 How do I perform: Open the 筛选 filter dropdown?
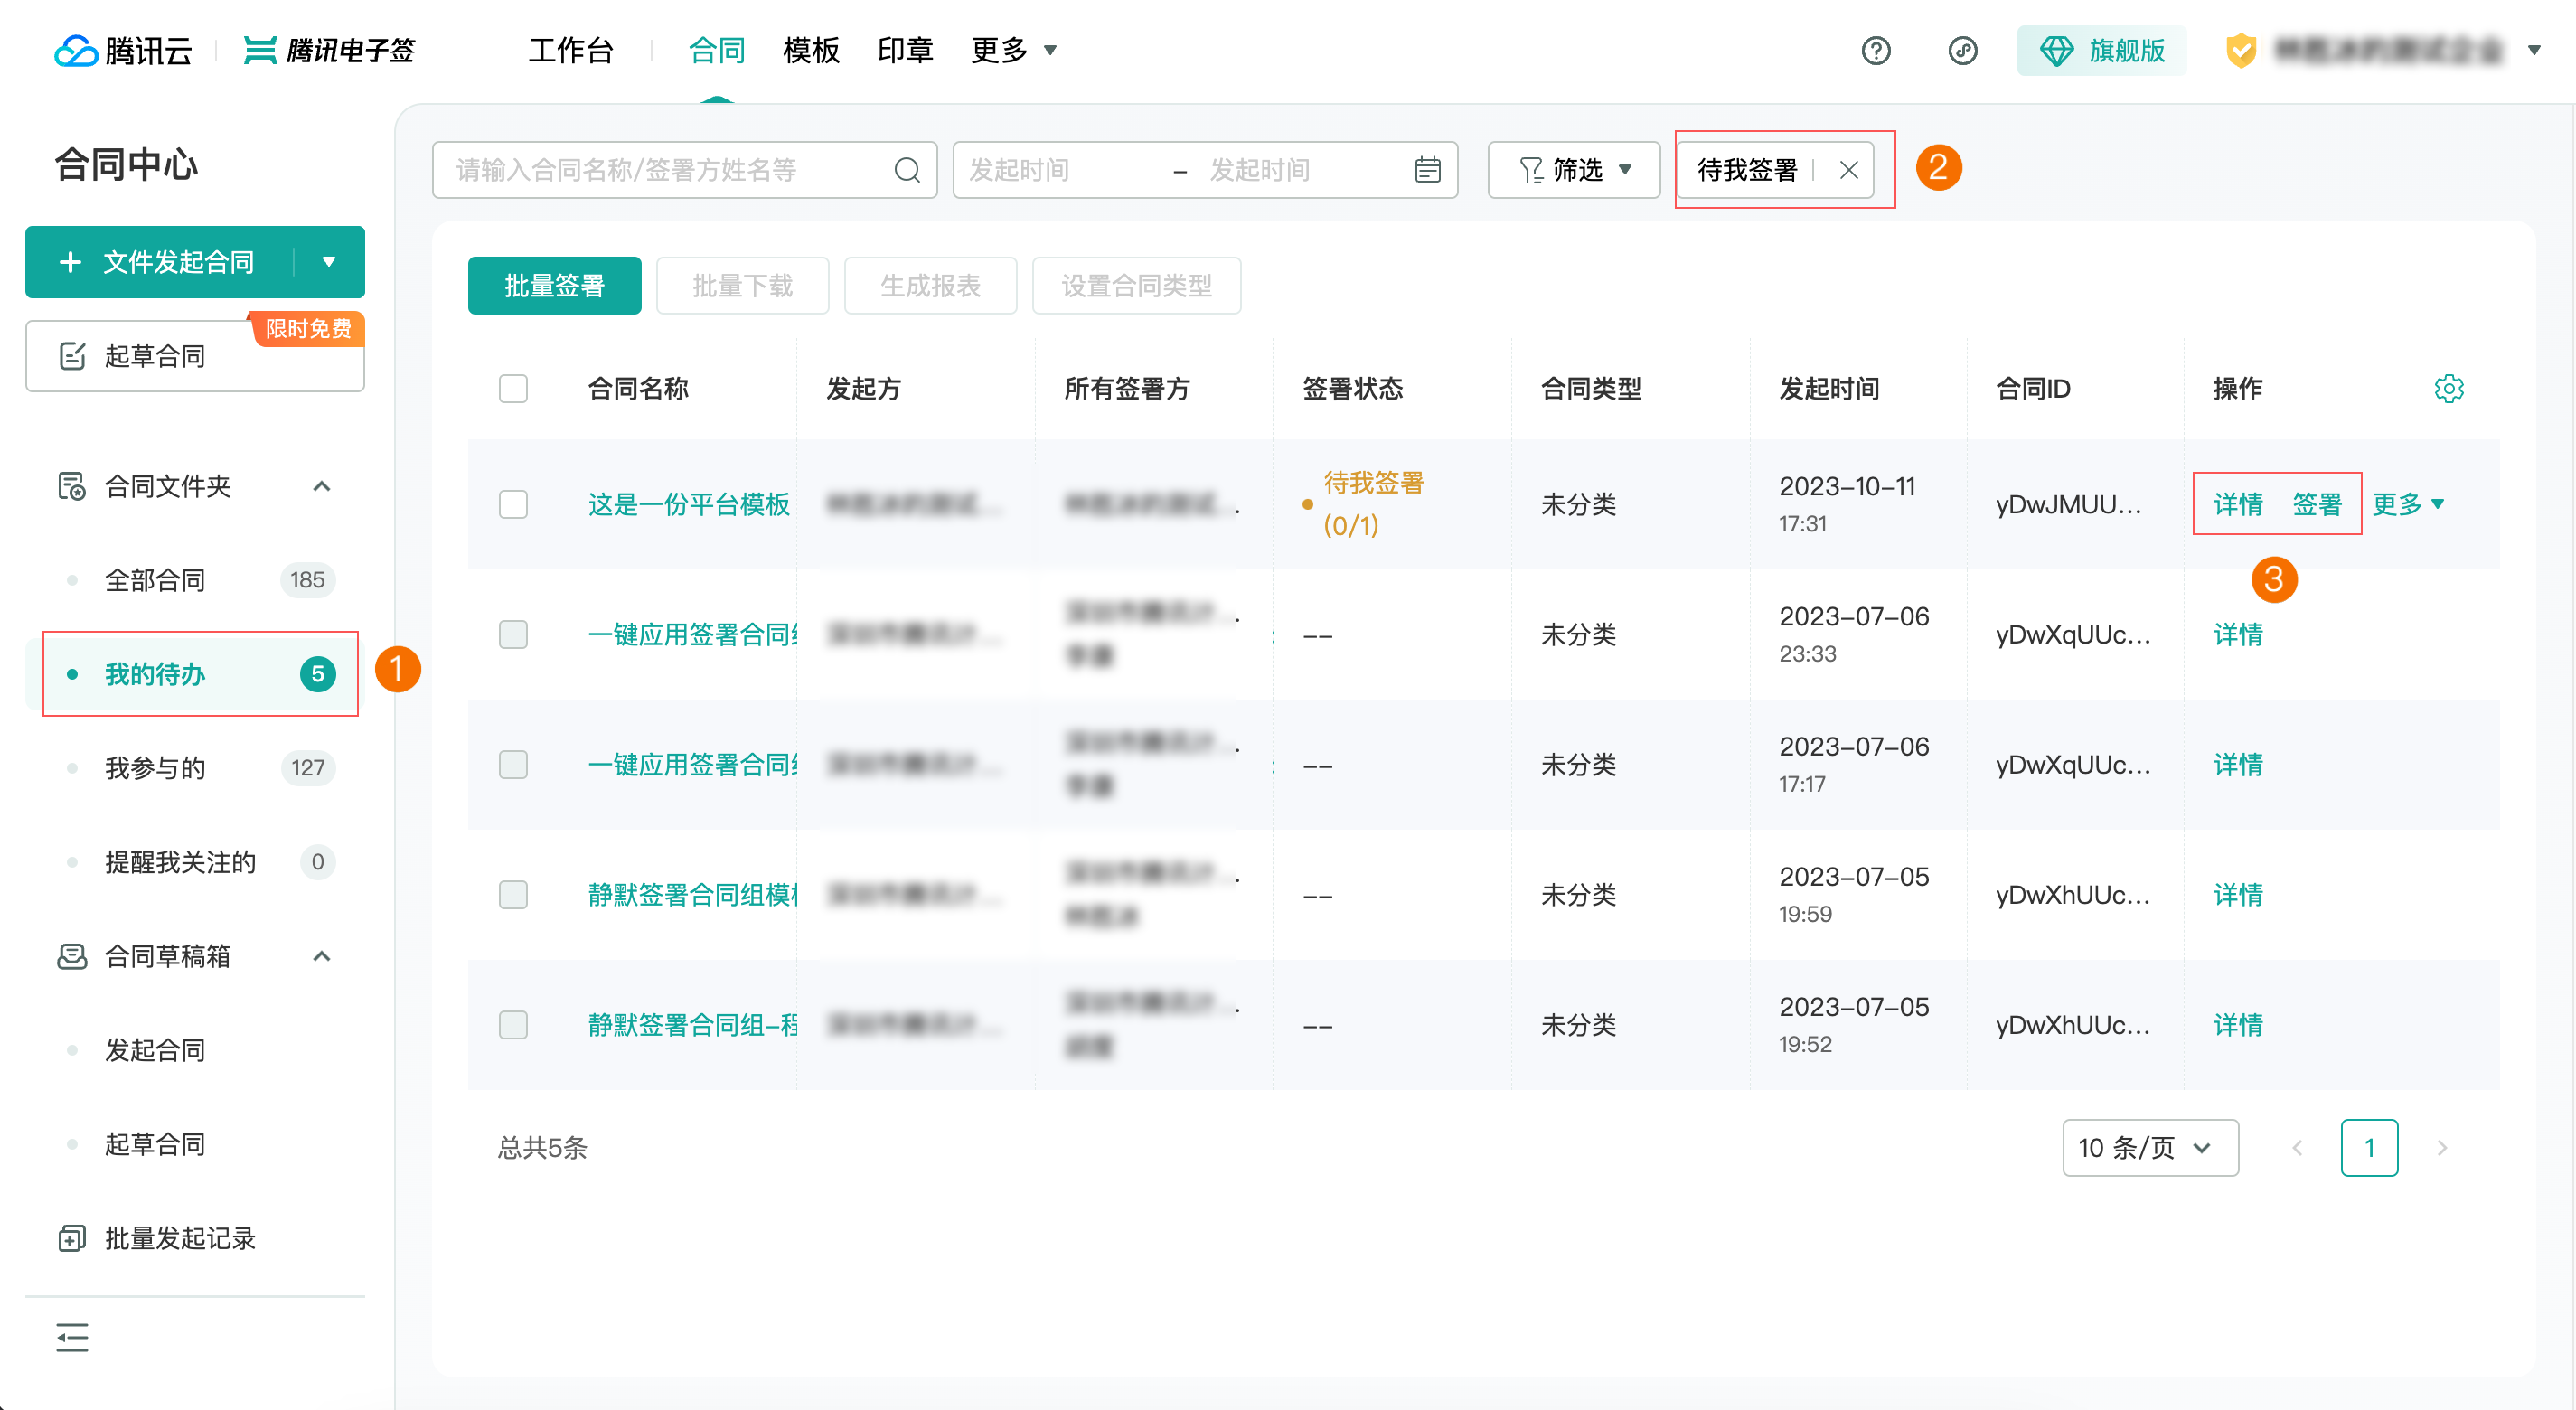pyautogui.click(x=1573, y=169)
